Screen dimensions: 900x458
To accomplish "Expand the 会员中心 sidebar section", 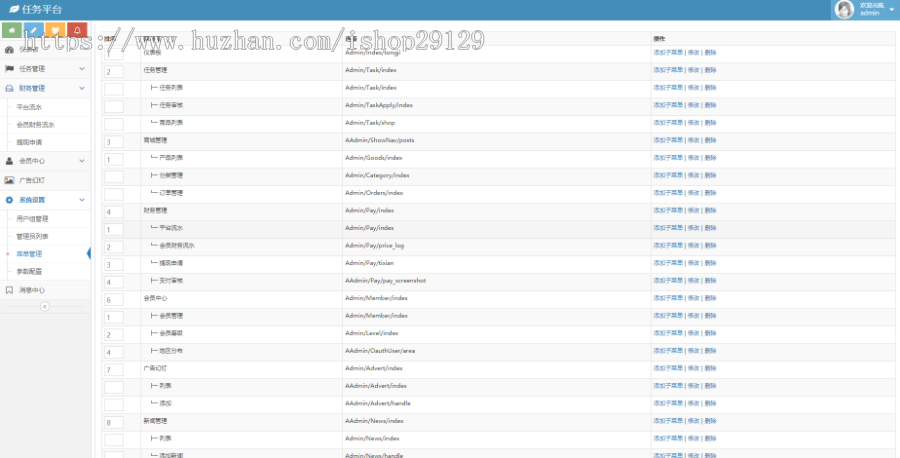I will pyautogui.click(x=82, y=160).
